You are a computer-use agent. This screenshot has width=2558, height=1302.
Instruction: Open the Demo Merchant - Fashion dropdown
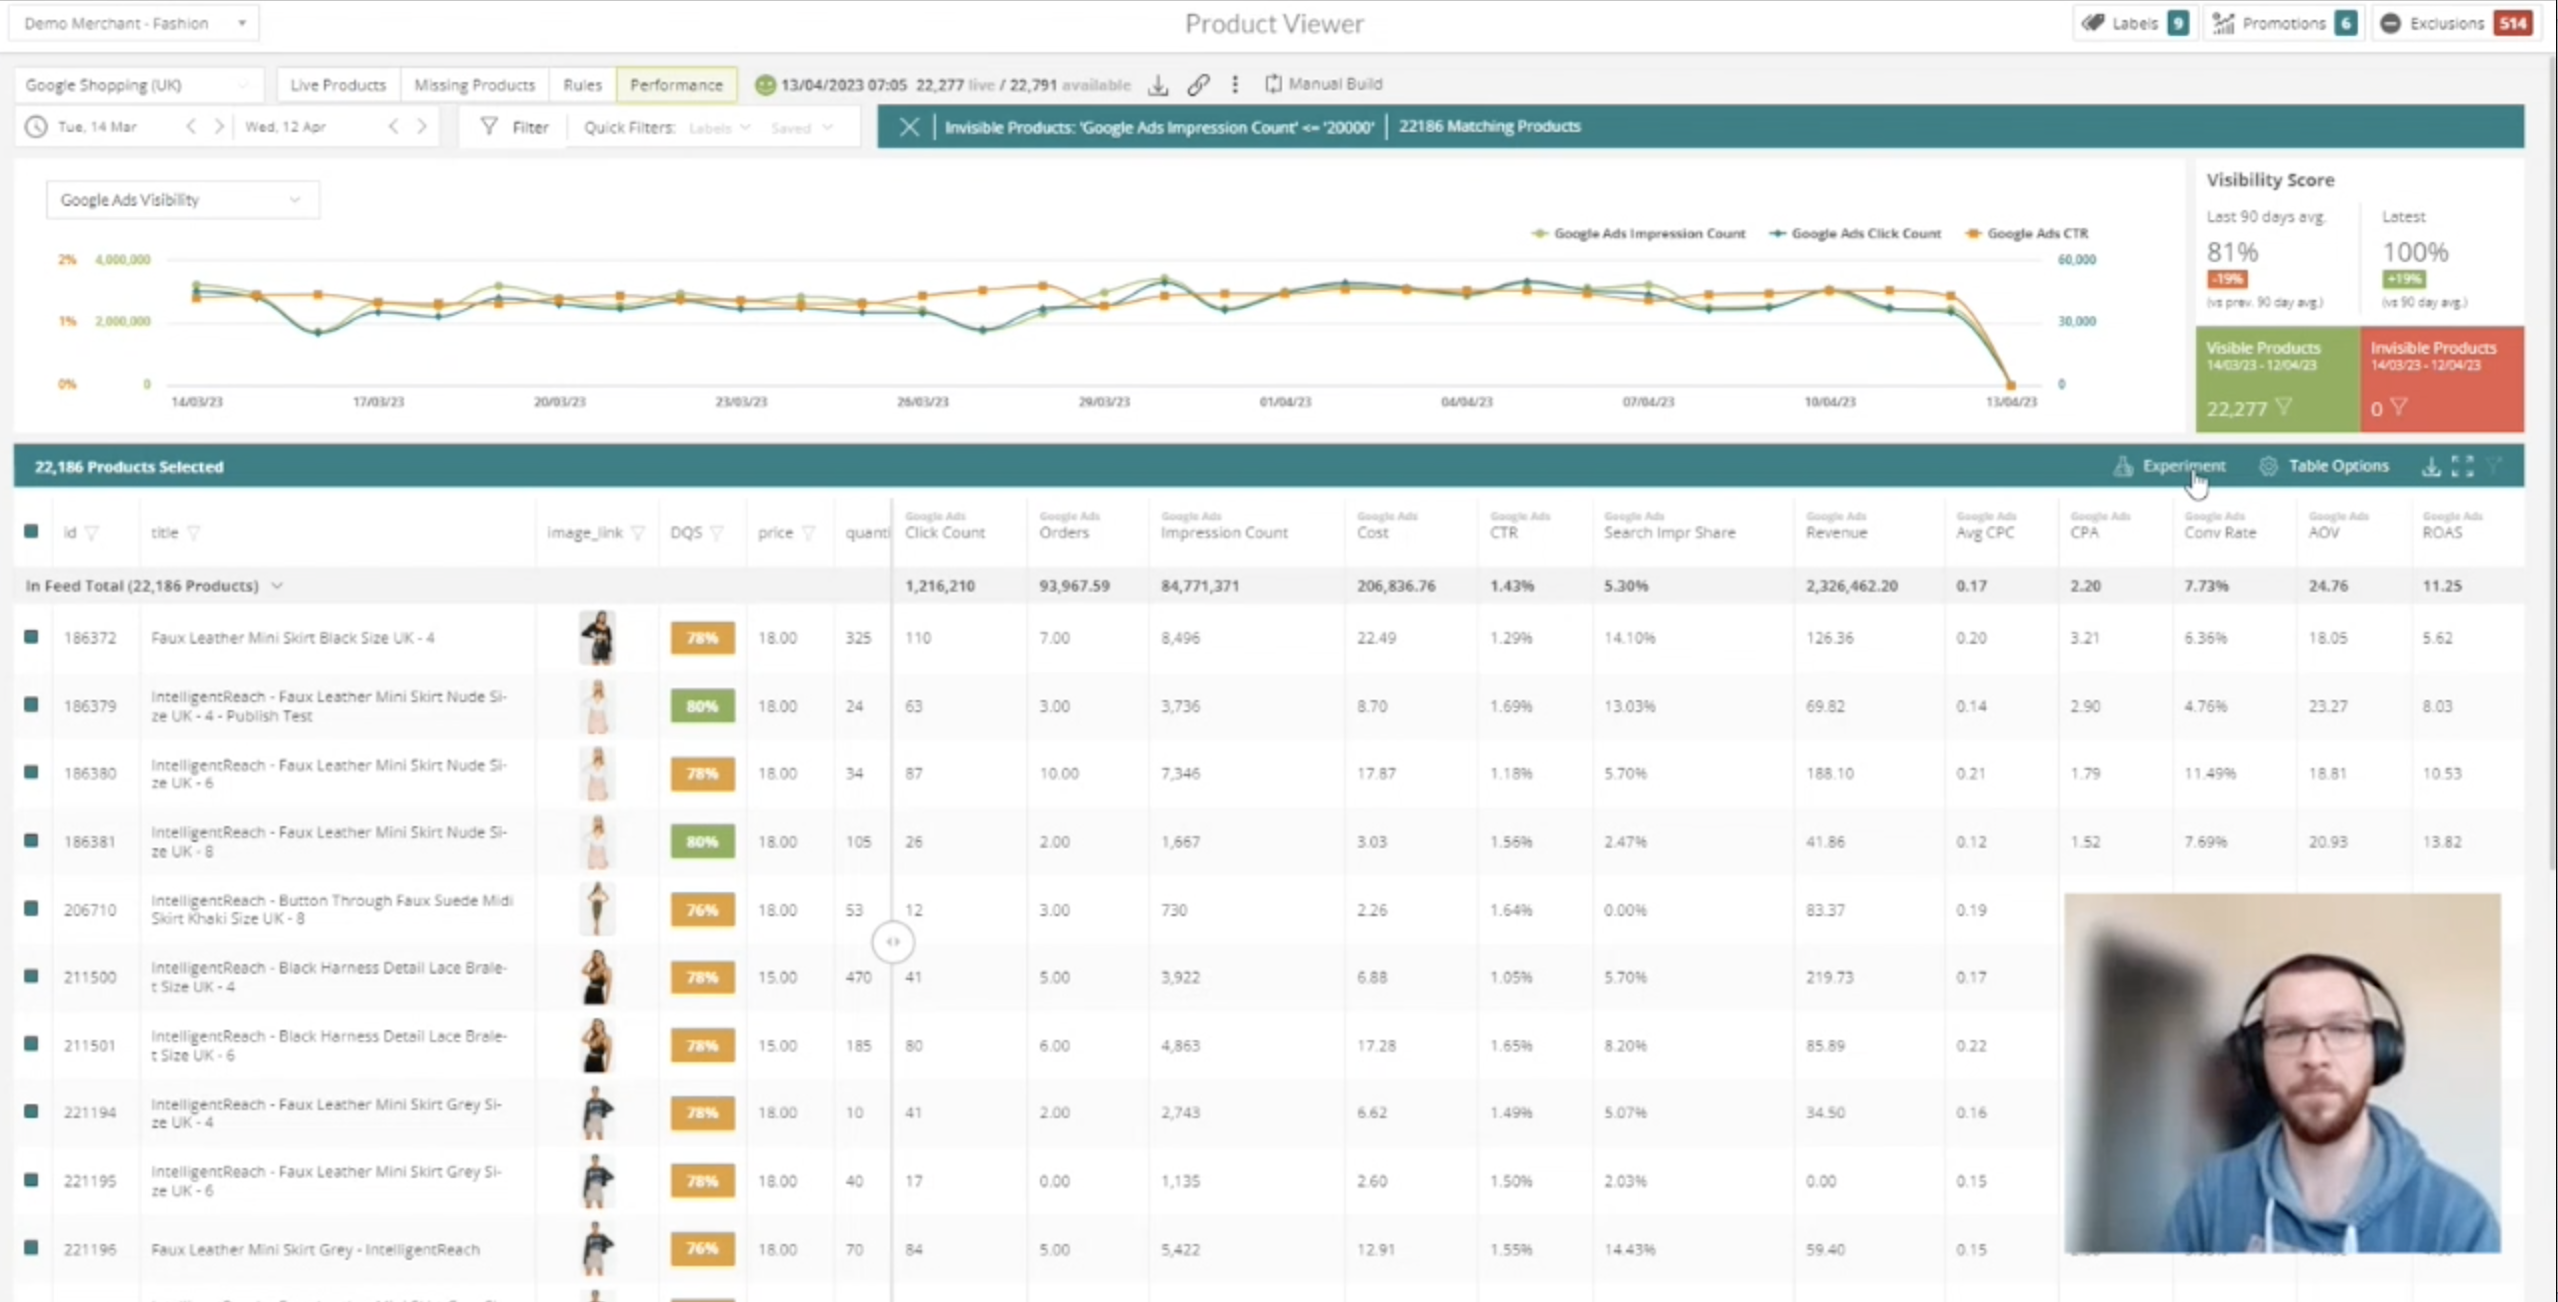134,23
